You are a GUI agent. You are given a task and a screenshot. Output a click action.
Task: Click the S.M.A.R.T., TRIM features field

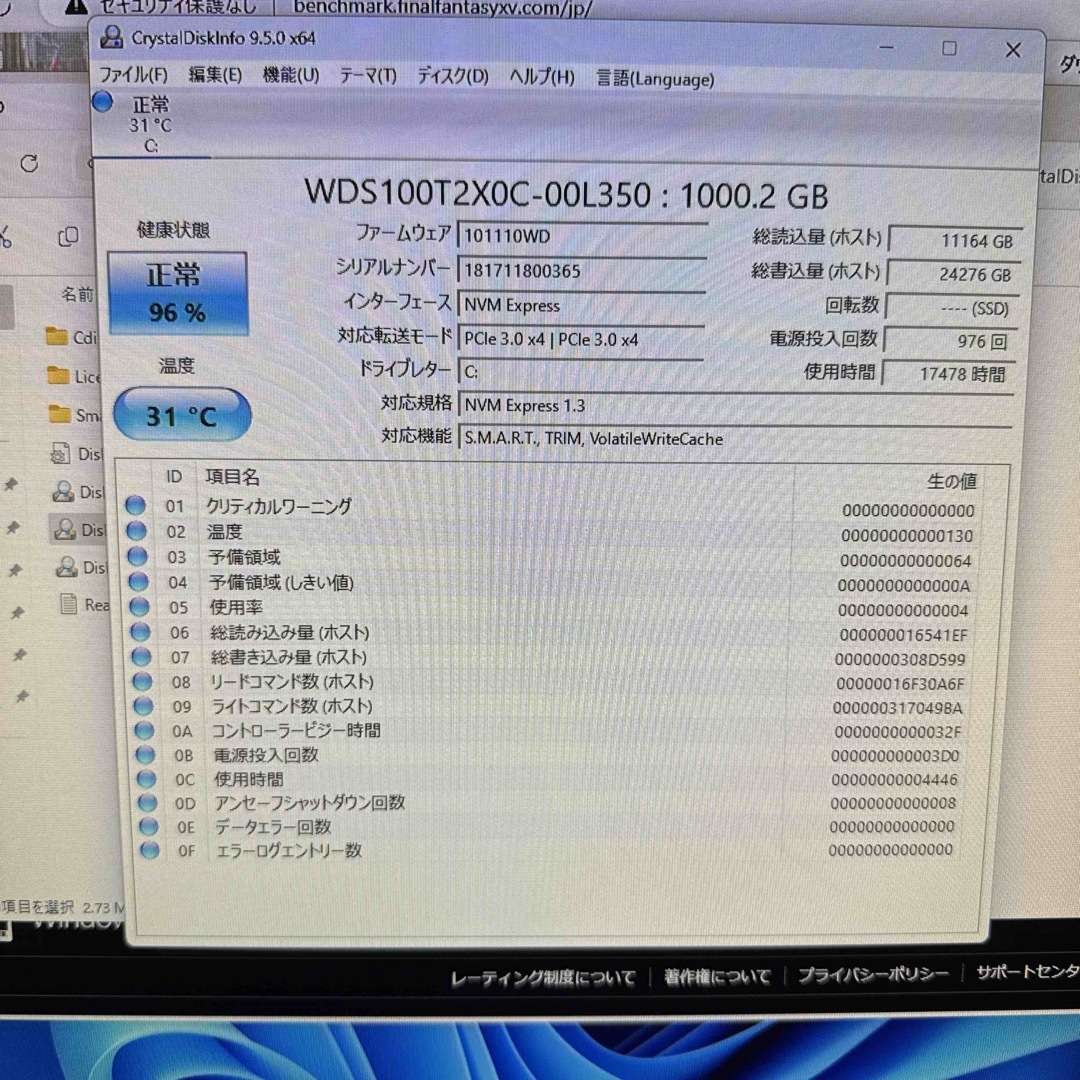pyautogui.click(x=735, y=439)
